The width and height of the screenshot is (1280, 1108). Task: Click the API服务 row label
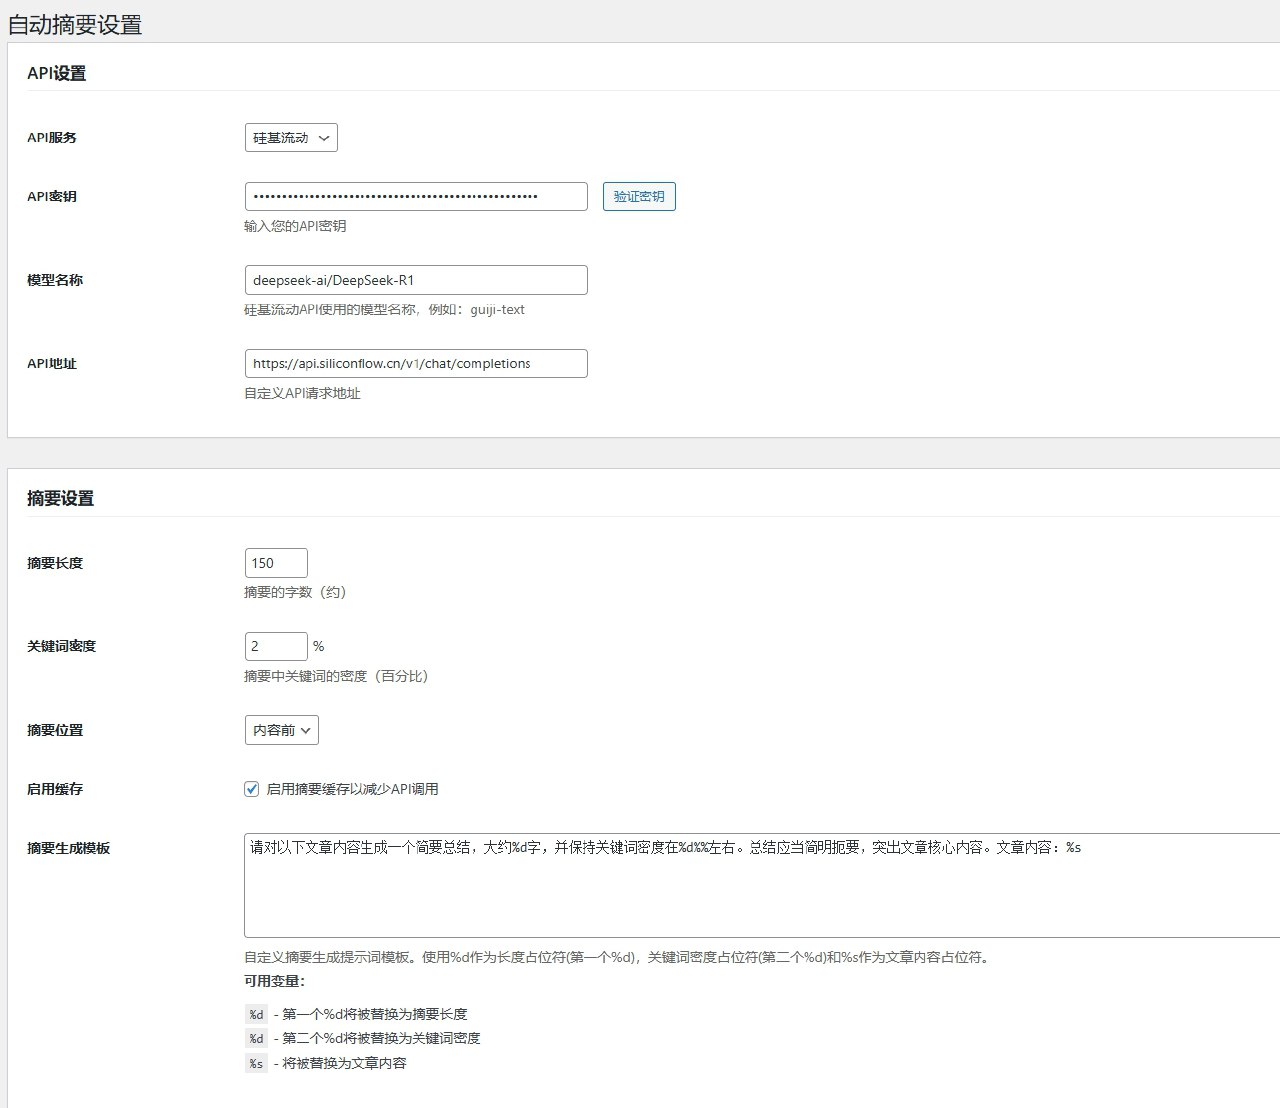click(x=52, y=138)
